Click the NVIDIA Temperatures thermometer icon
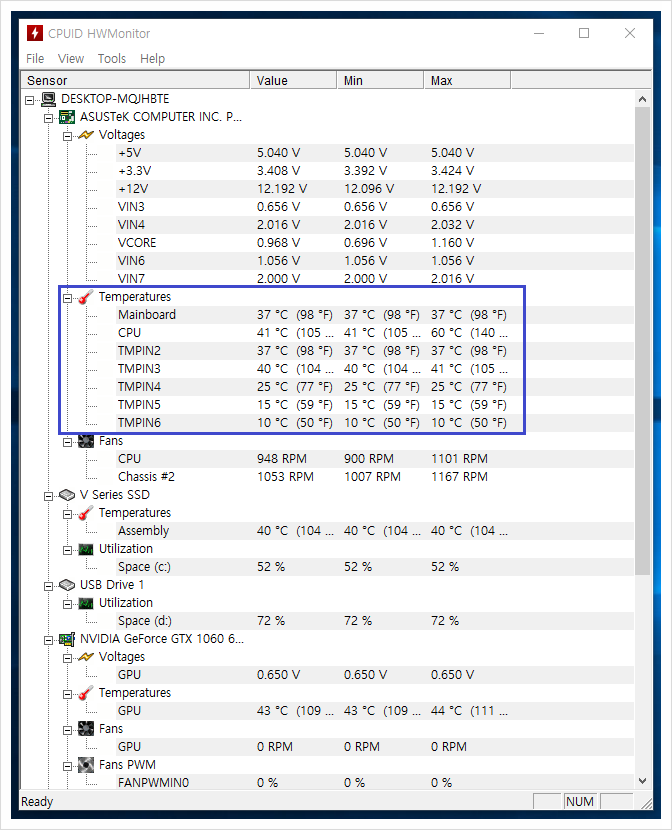Image resolution: width=672 pixels, height=830 pixels. 86,693
